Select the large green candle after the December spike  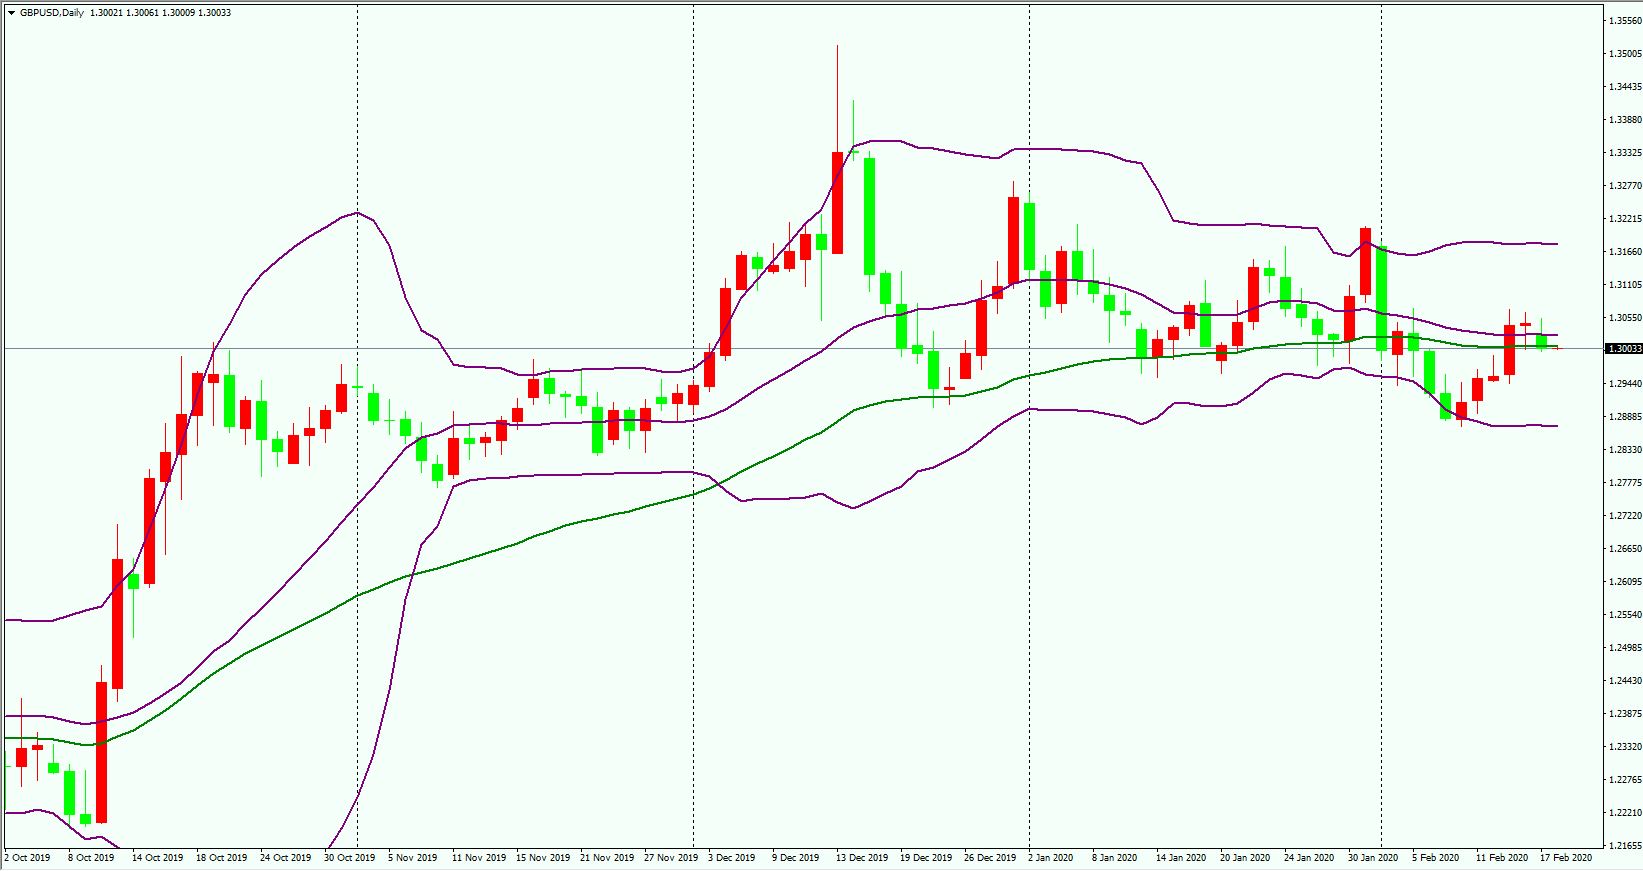point(869,216)
